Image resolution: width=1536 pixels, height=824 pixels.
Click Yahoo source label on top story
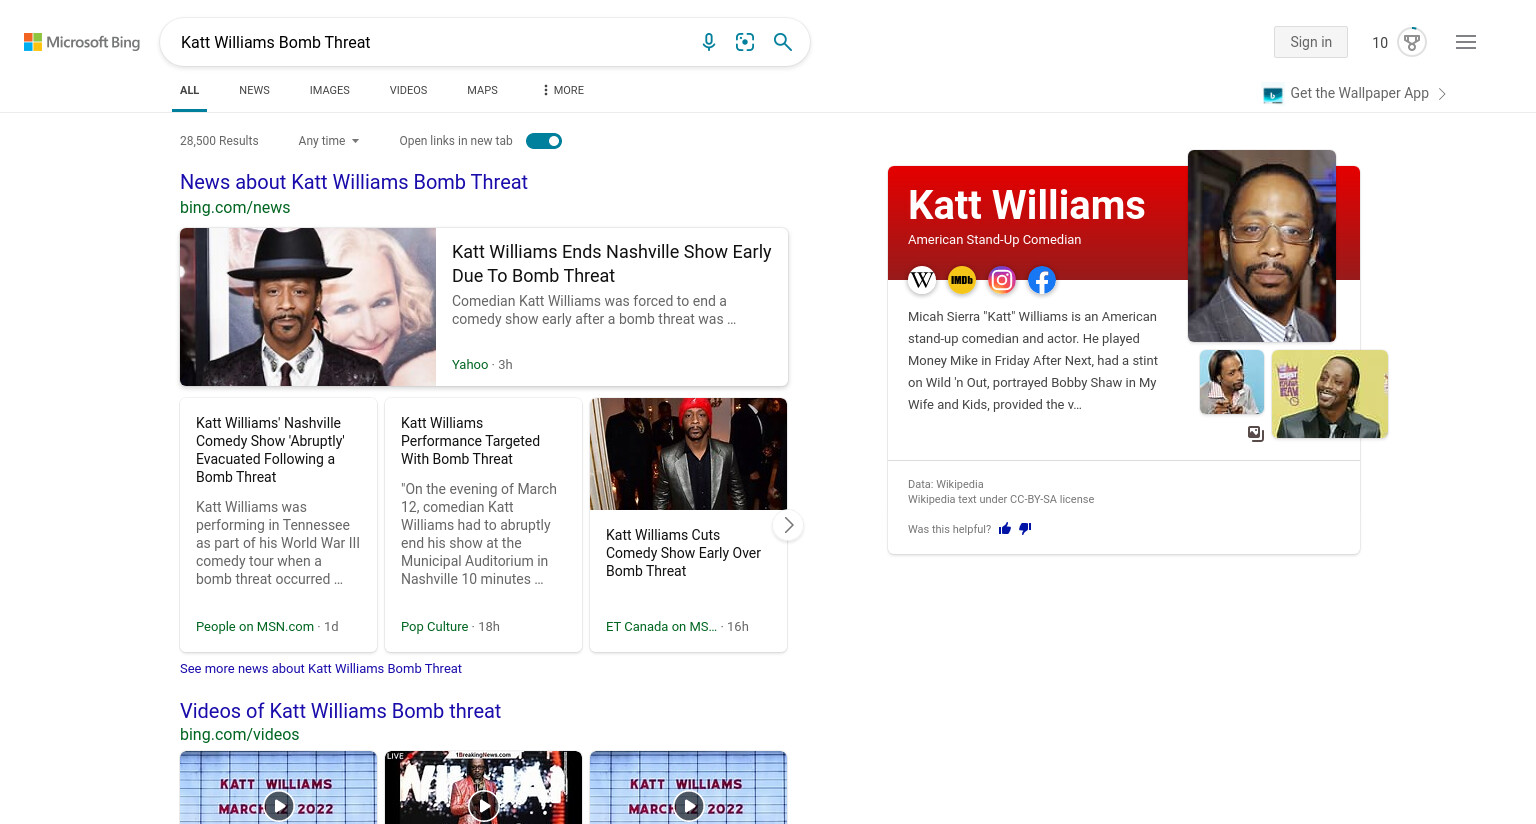[x=470, y=365]
